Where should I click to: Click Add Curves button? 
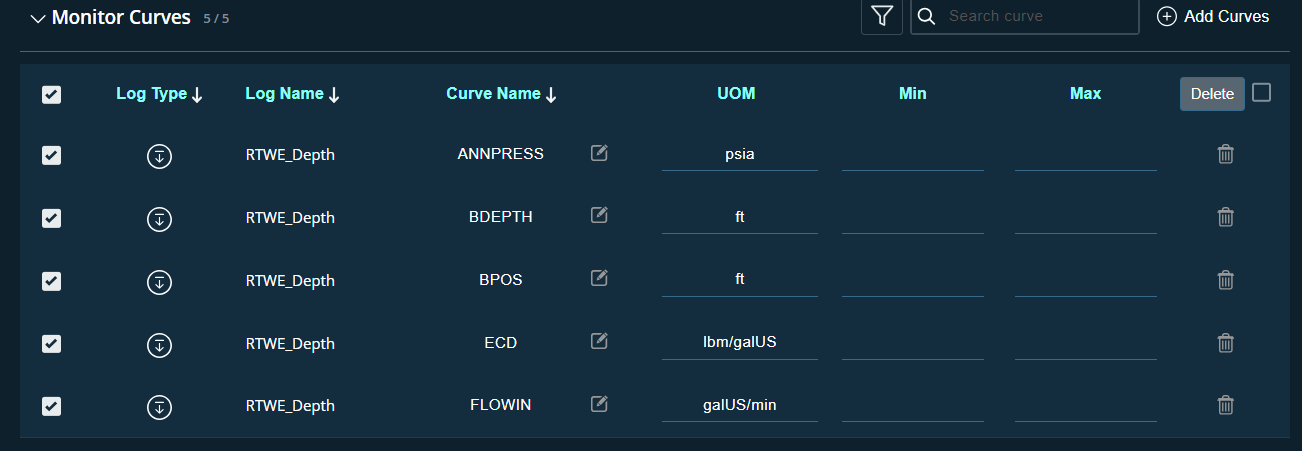coord(1213,17)
